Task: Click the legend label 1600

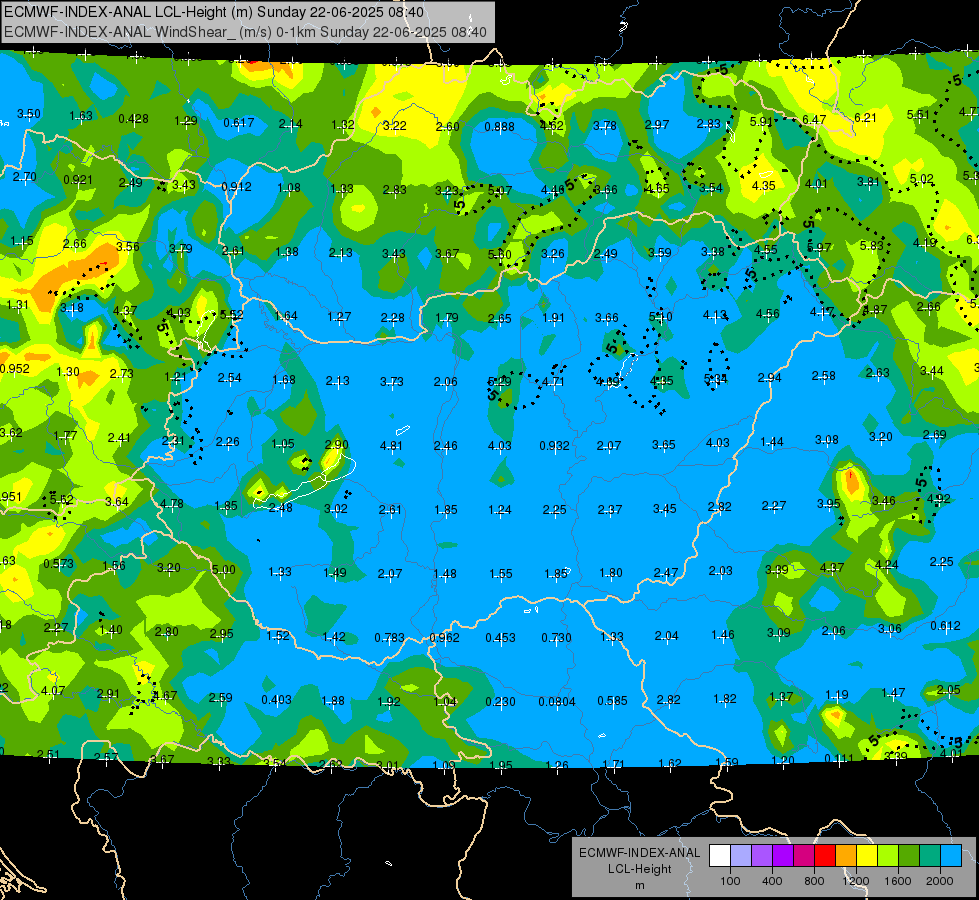Action: point(898,881)
